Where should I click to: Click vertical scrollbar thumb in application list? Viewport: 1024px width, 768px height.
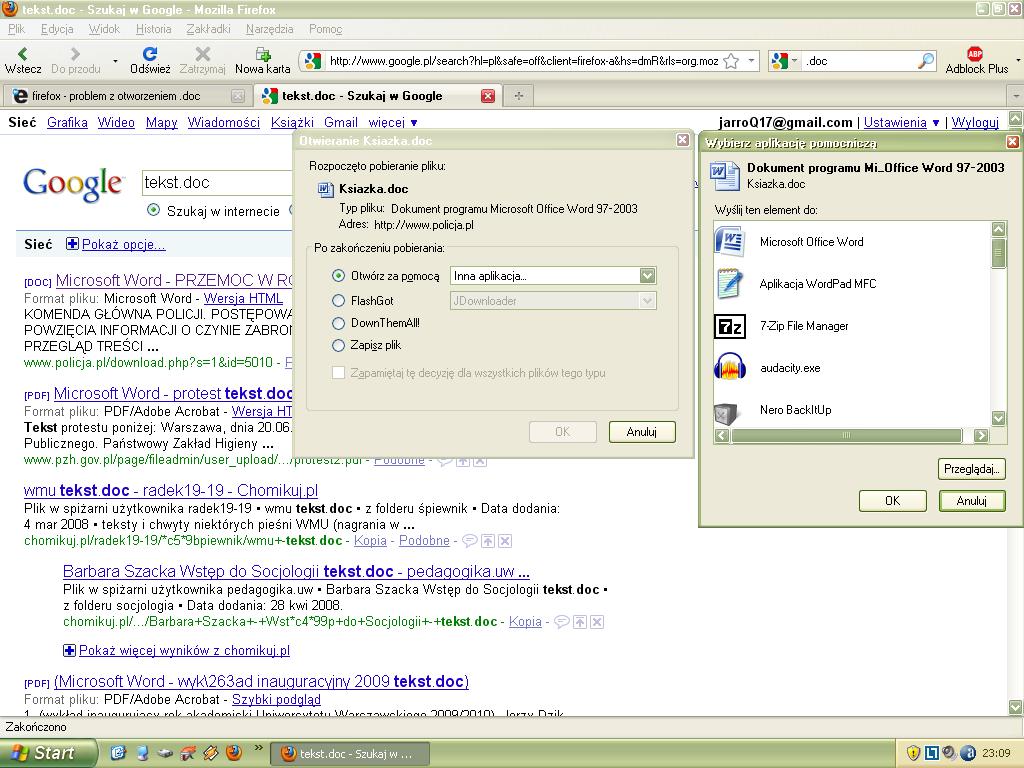(999, 253)
